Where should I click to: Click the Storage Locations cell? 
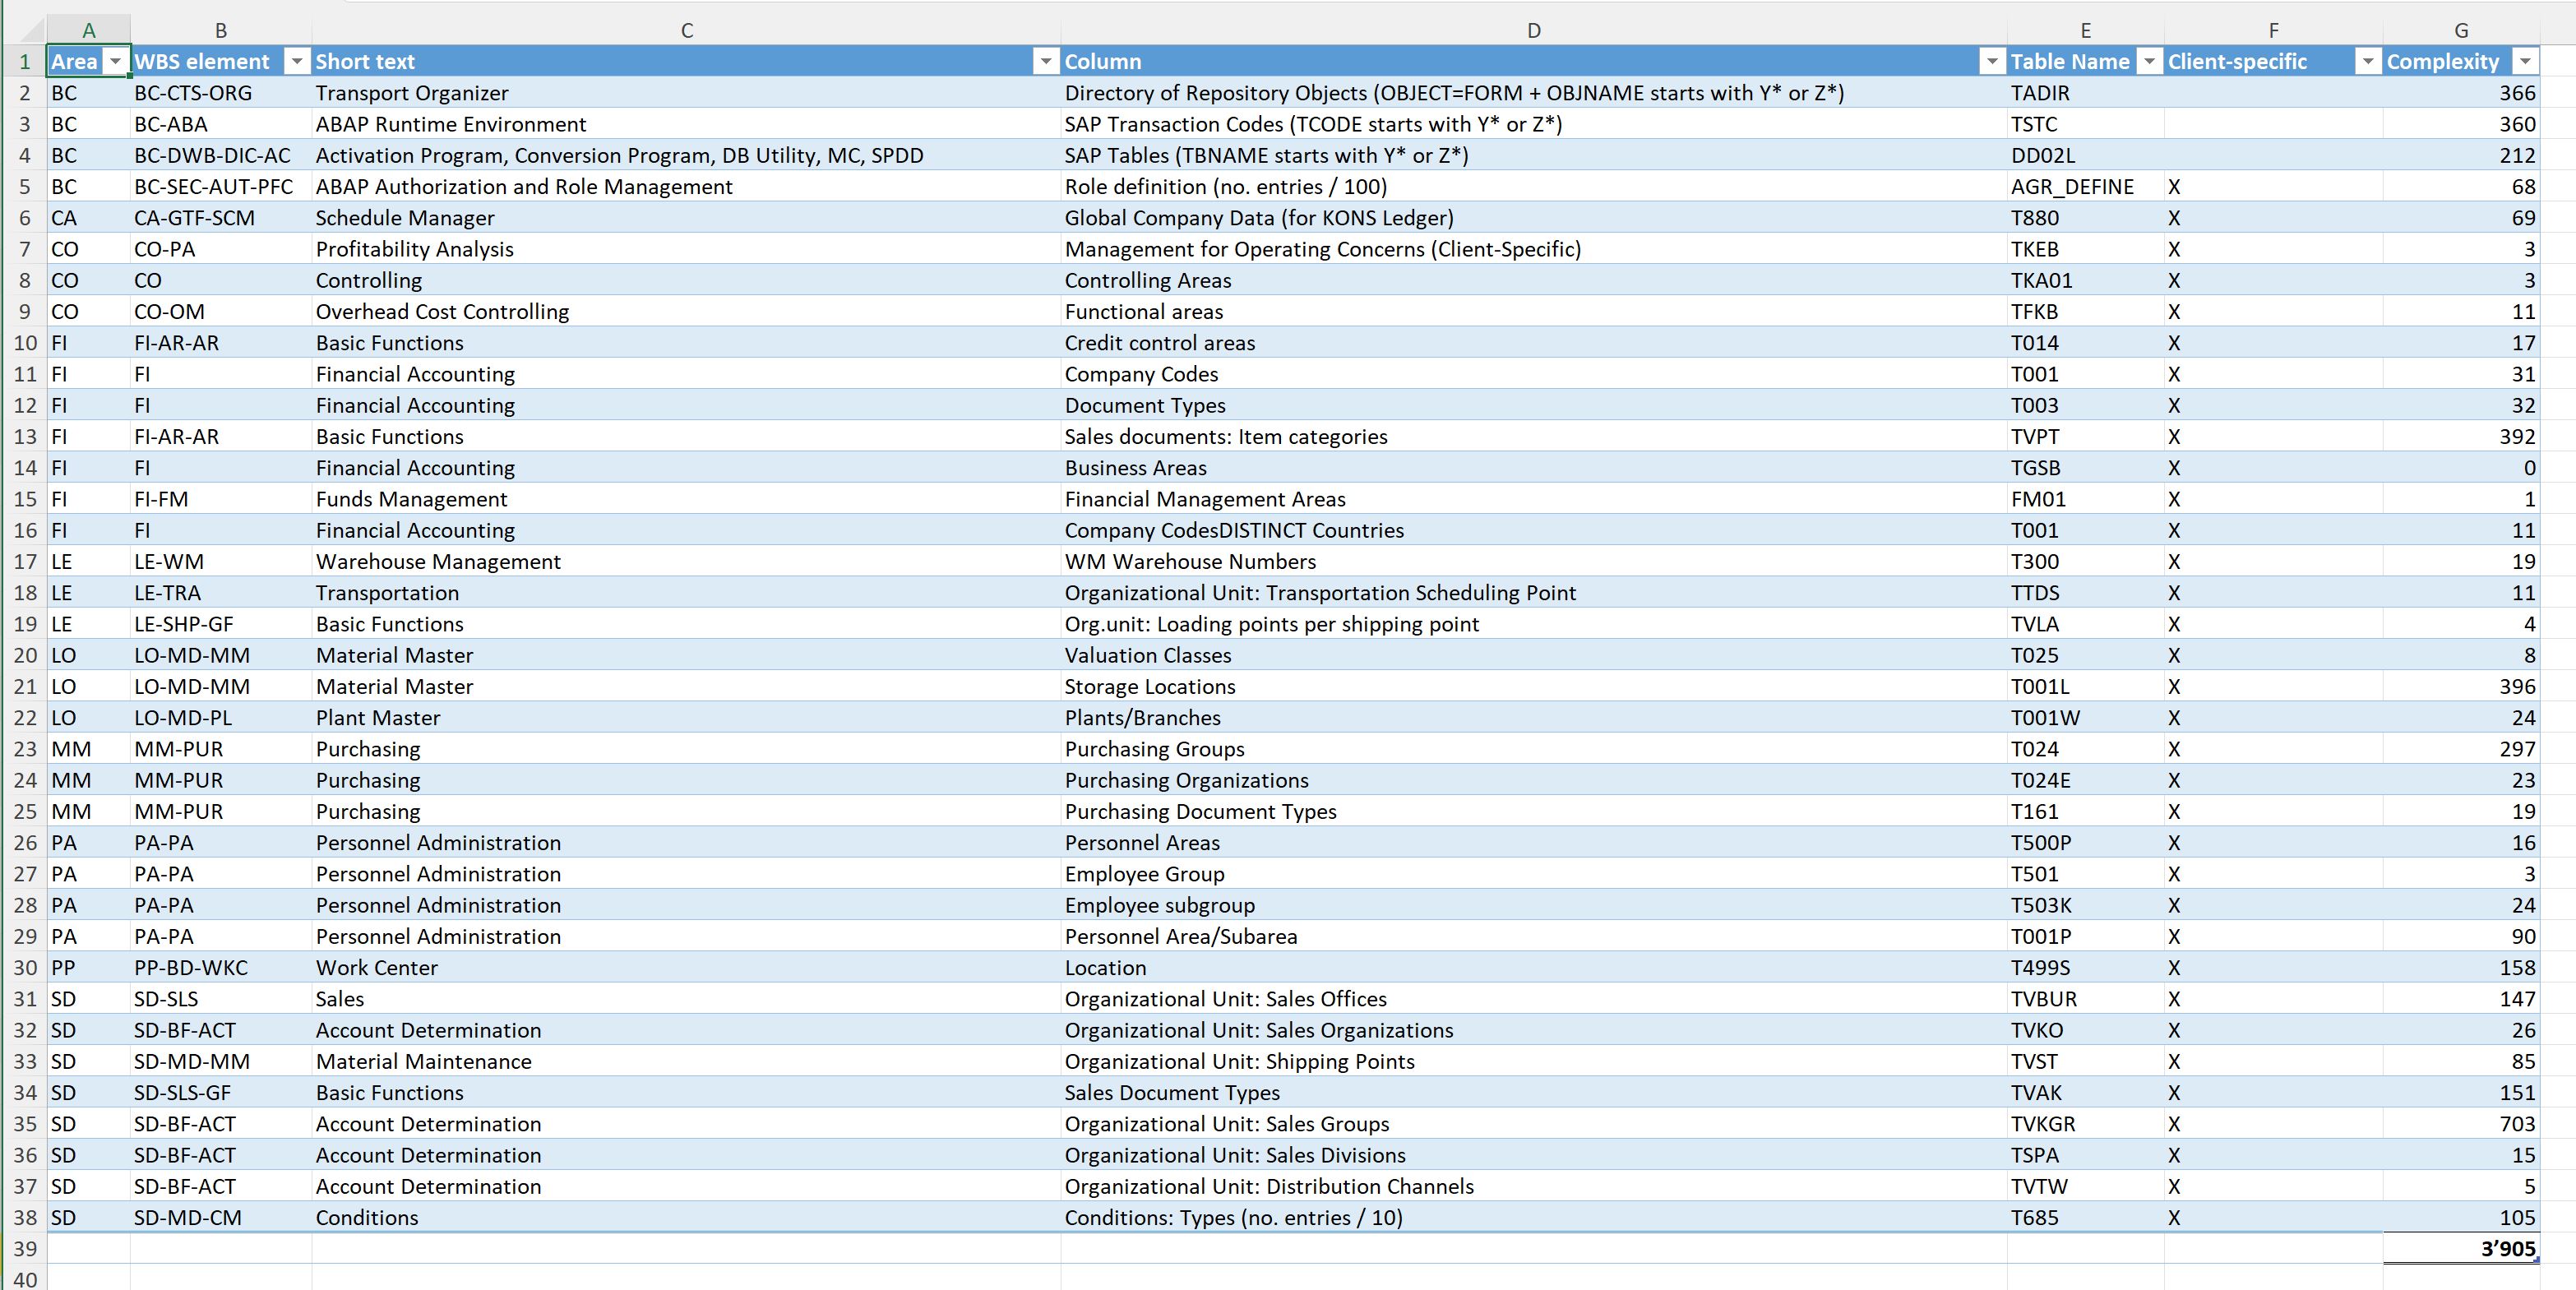pos(1150,687)
